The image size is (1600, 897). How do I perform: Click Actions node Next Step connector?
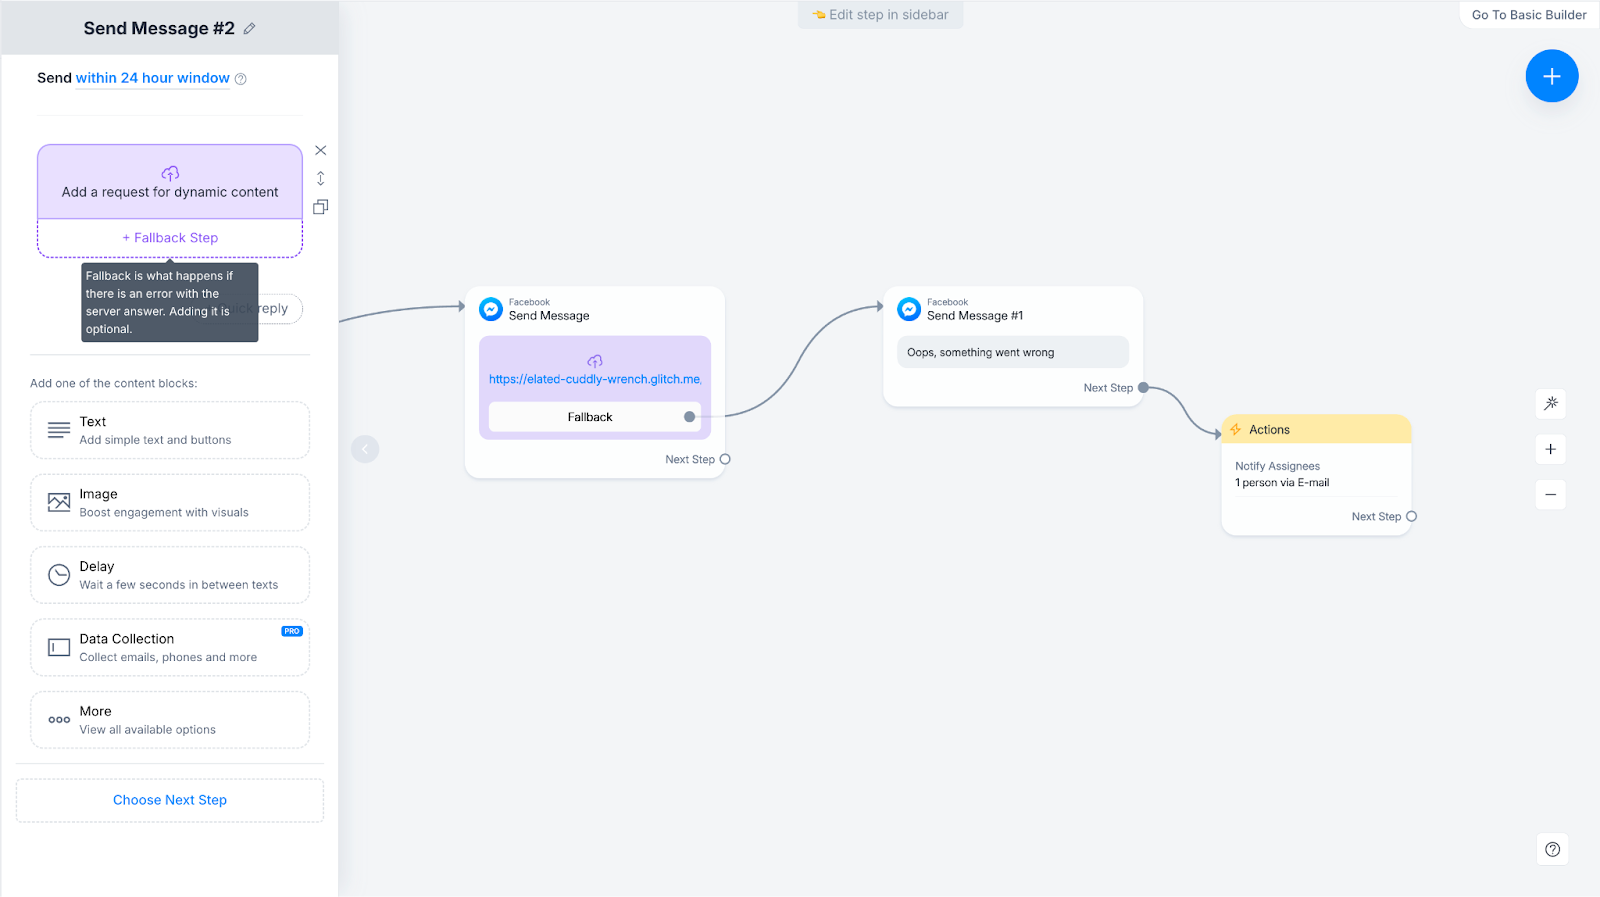click(1411, 517)
